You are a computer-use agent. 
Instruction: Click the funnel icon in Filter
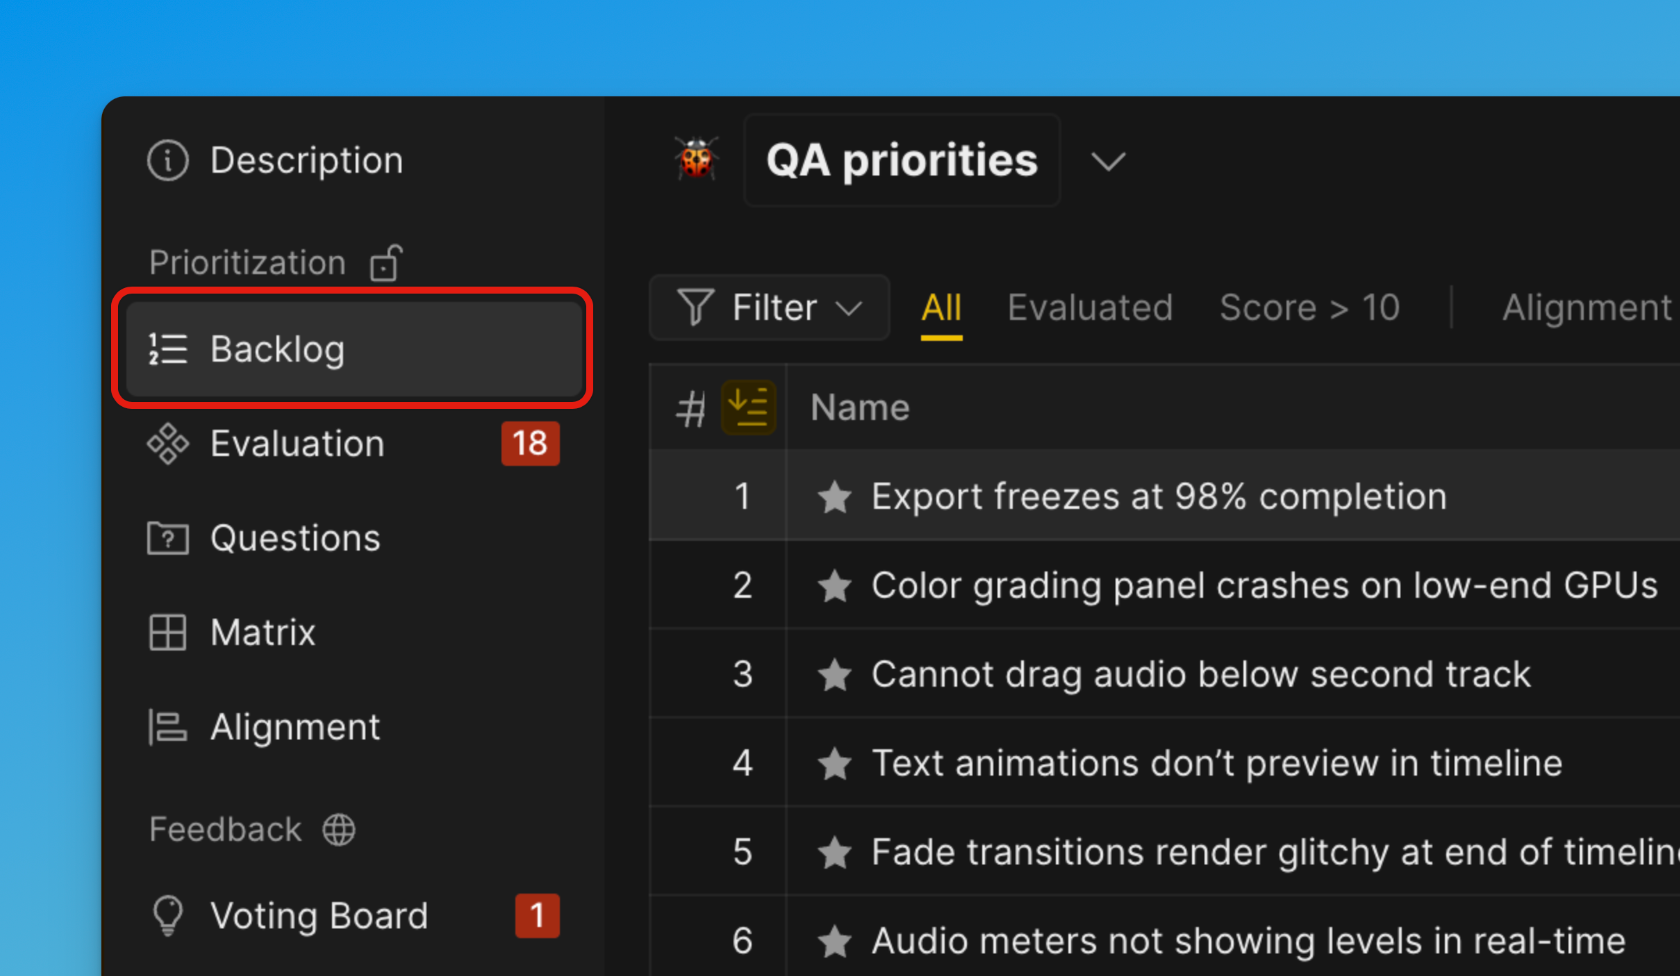(x=695, y=307)
